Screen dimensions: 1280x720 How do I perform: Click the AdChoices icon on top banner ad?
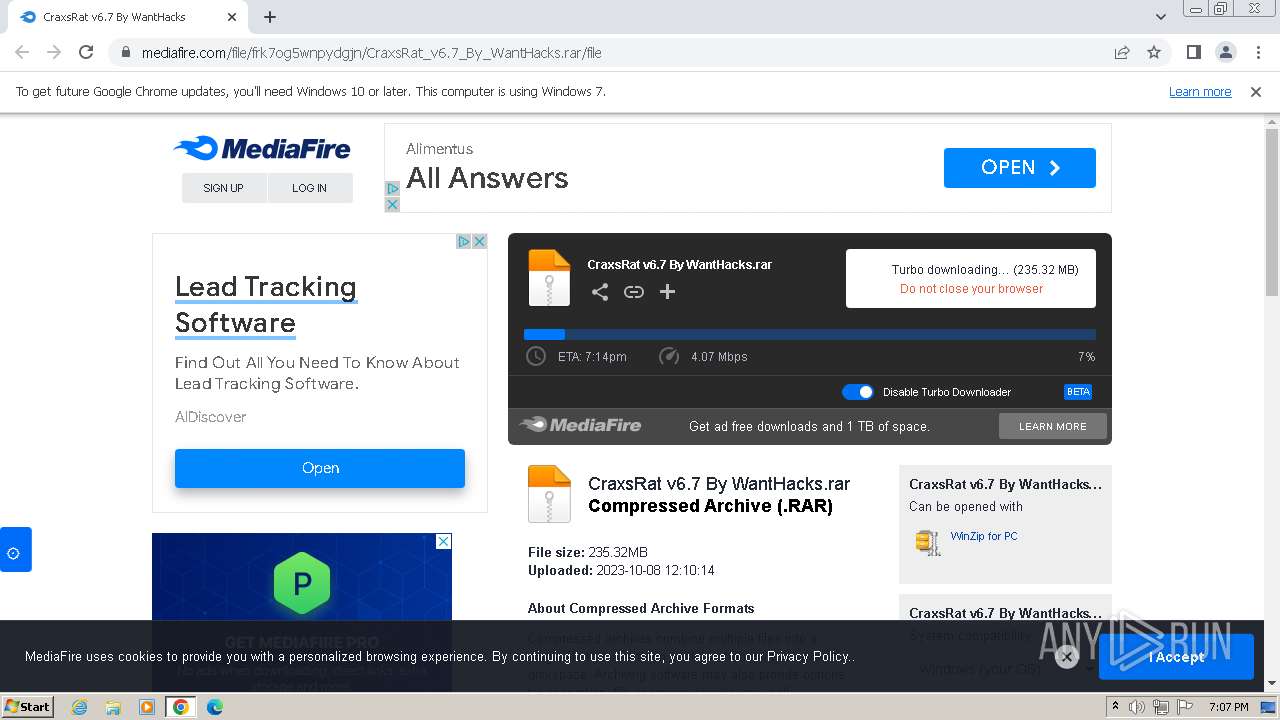[x=392, y=188]
